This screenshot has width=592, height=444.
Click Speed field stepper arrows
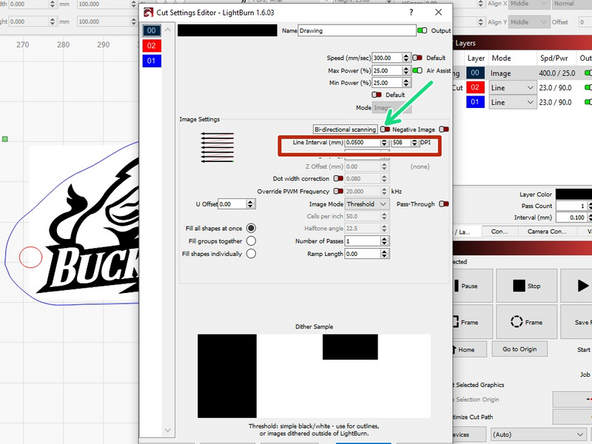point(406,58)
